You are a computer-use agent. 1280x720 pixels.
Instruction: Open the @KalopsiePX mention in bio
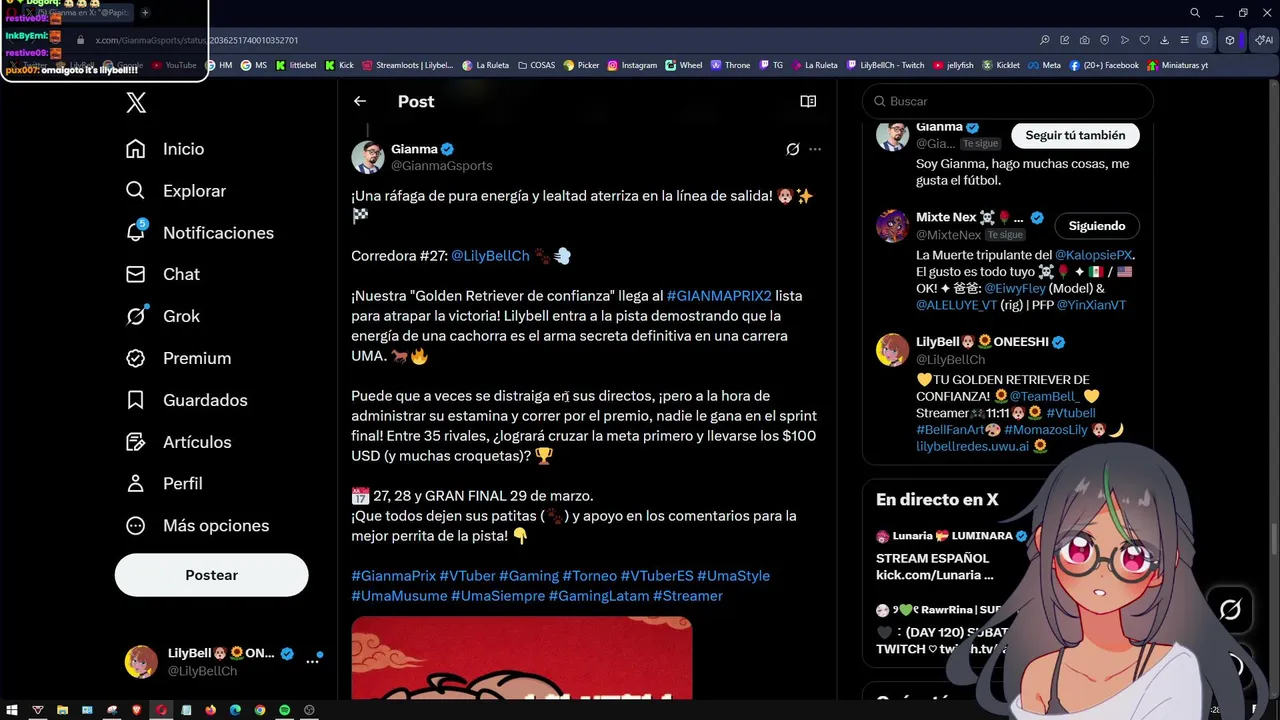1093,255
